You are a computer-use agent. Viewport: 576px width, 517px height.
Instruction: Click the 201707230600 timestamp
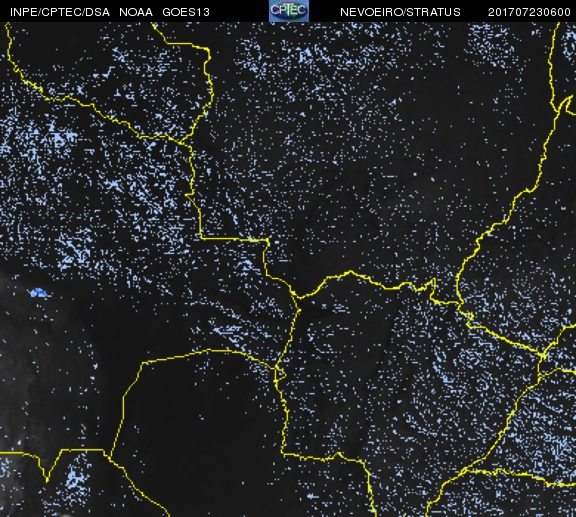pos(529,12)
